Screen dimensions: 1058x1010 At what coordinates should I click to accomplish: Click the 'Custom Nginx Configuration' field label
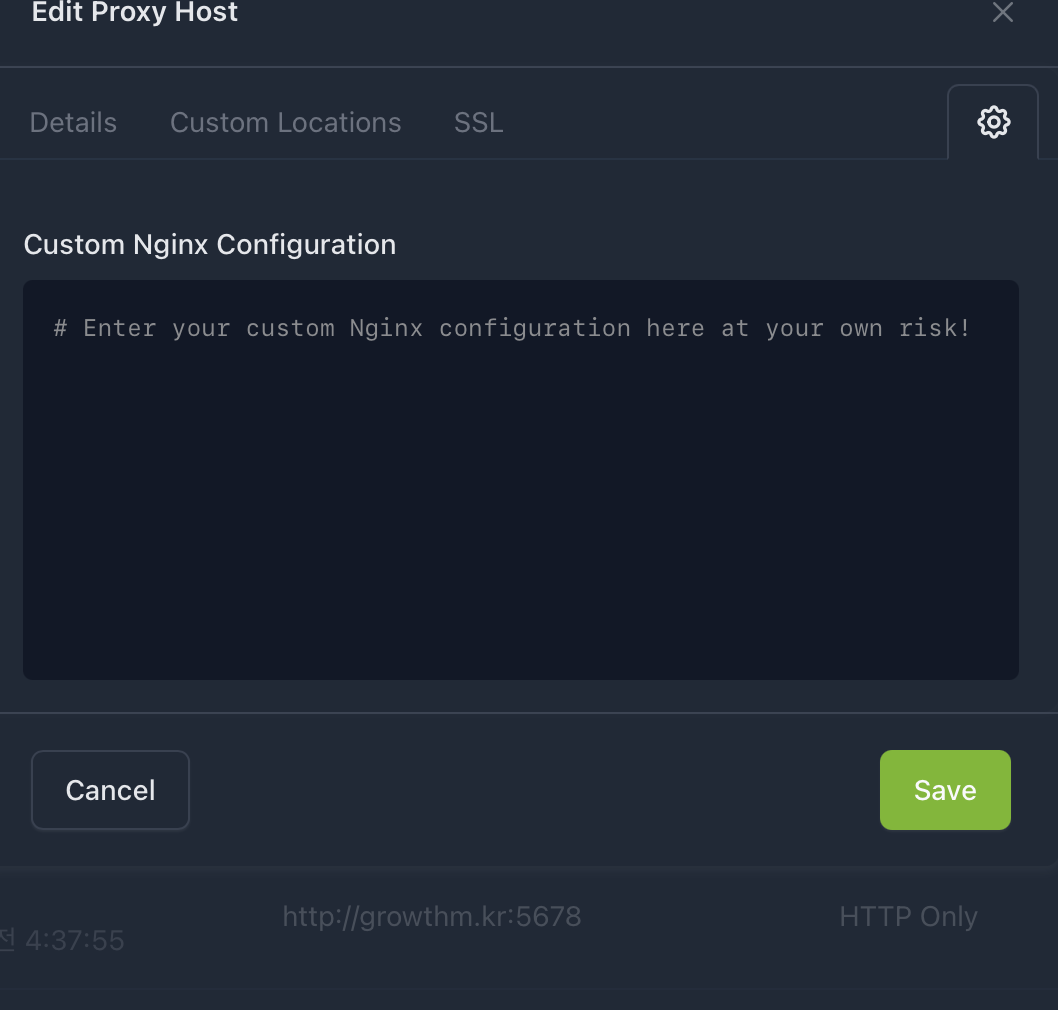click(210, 245)
